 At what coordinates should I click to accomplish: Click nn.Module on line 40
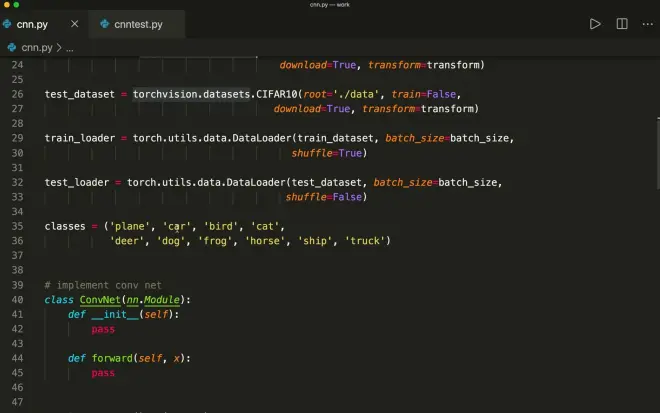pos(153,300)
